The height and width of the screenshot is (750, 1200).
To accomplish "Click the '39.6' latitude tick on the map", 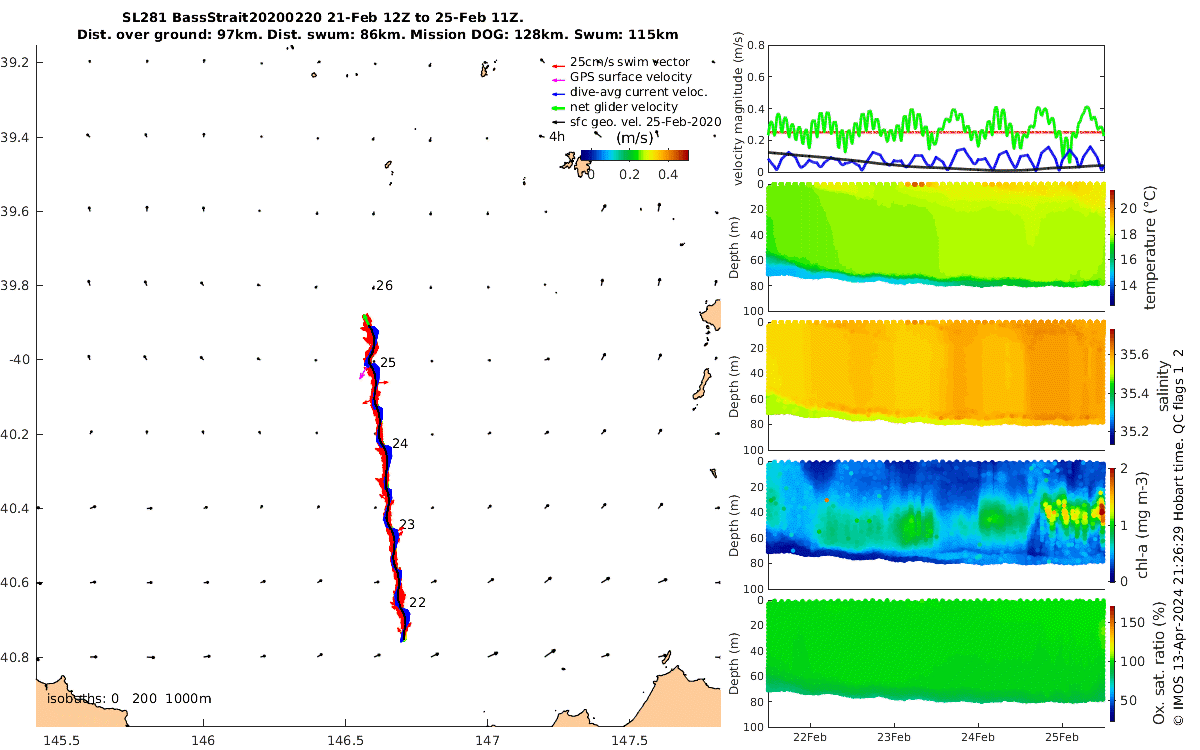I will click(x=16, y=211).
